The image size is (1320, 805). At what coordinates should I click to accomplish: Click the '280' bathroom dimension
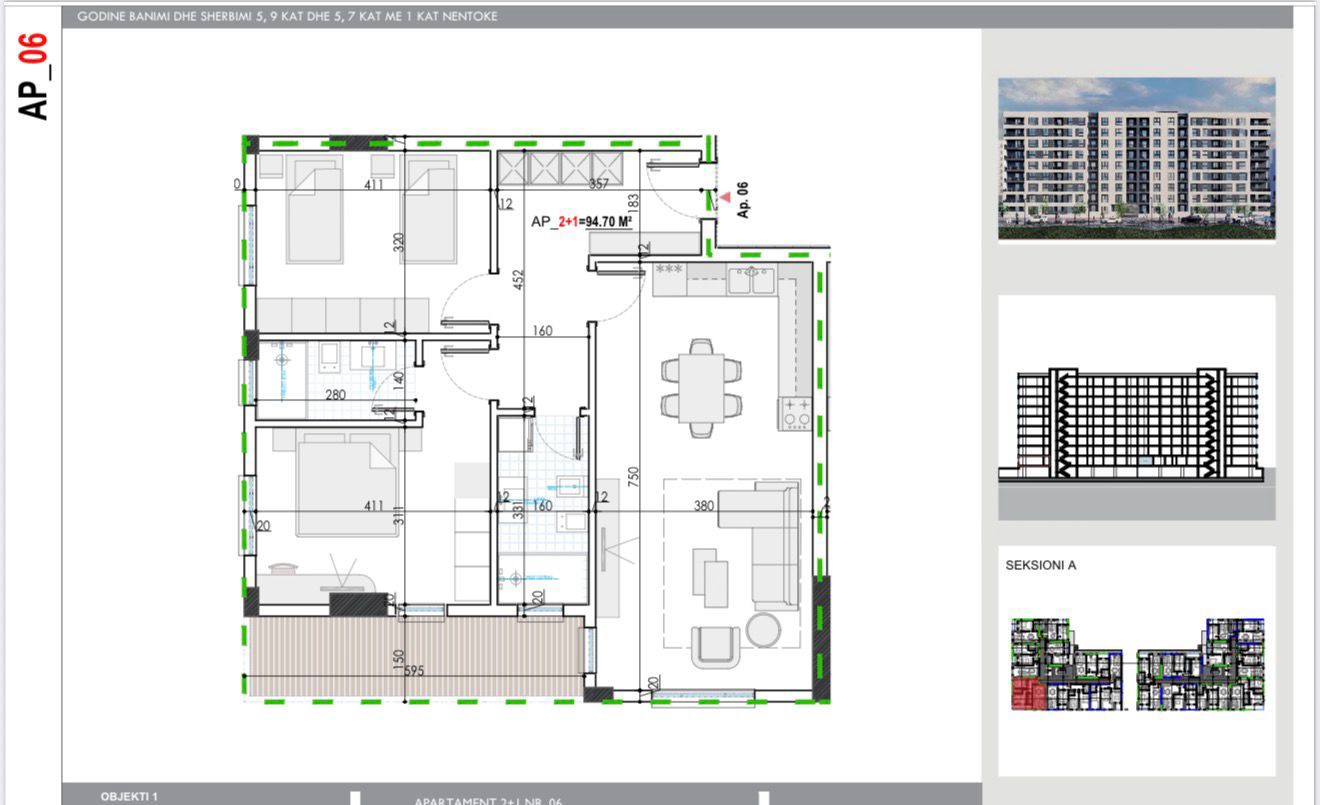(335, 395)
